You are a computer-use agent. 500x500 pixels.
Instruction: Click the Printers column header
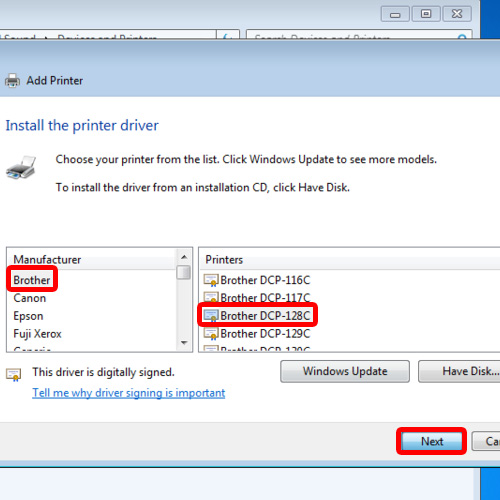[x=350, y=260]
